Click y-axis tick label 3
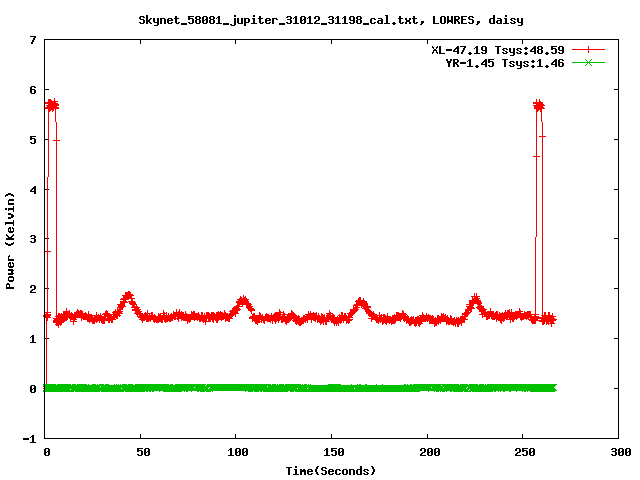The image size is (640, 480). 33,239
